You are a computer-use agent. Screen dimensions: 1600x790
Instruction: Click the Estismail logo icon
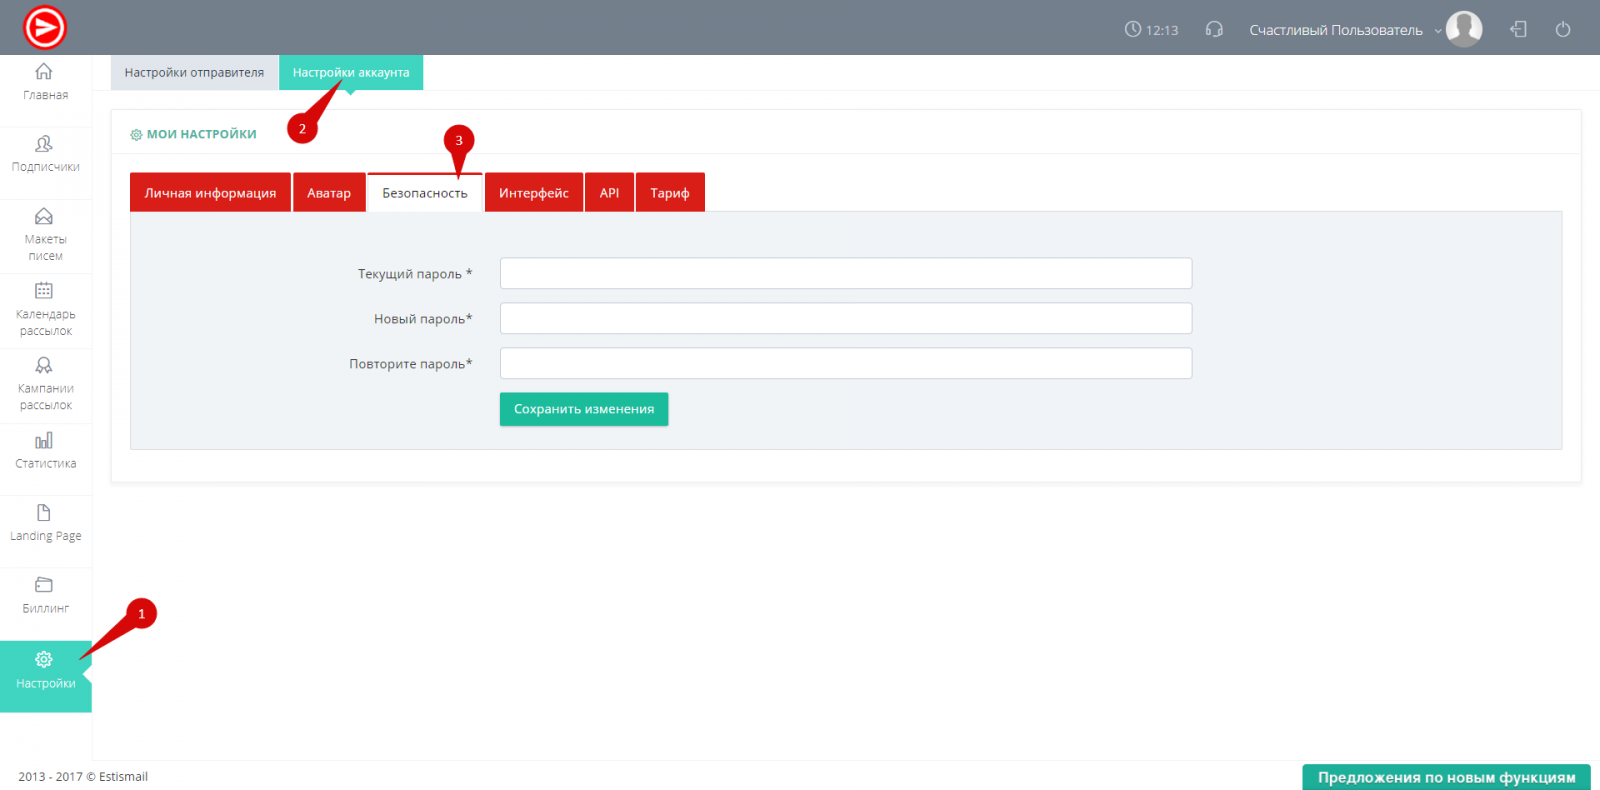click(45, 27)
